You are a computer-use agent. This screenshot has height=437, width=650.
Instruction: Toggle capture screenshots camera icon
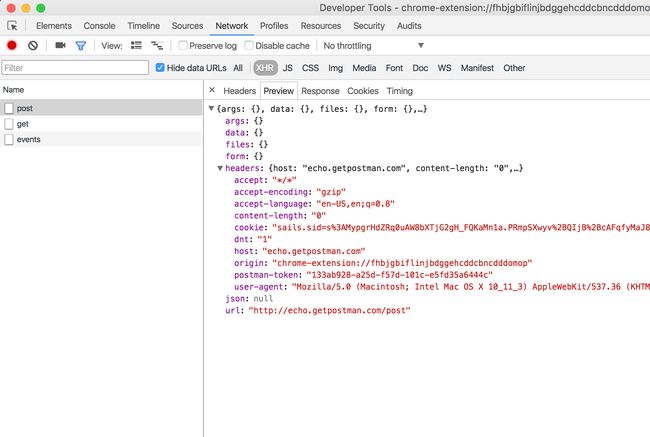[x=61, y=45]
